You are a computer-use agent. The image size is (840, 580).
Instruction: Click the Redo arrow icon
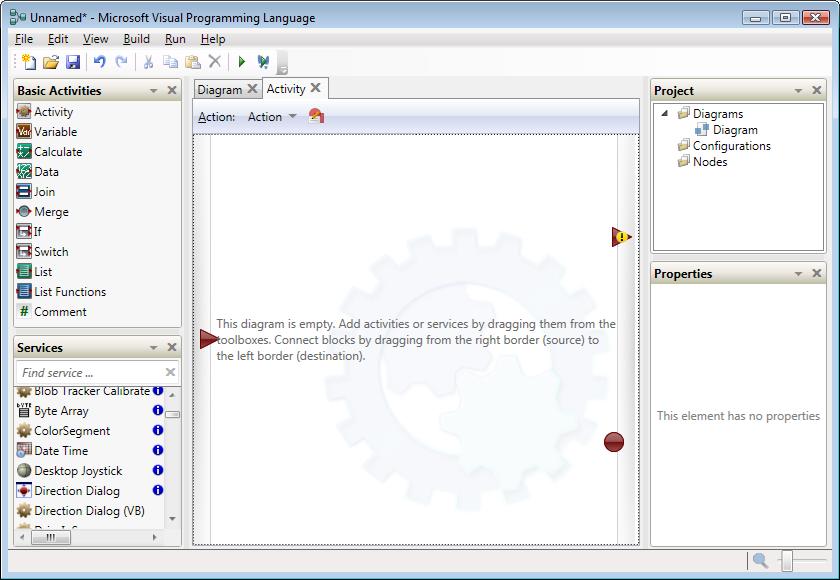pyautogui.click(x=122, y=62)
